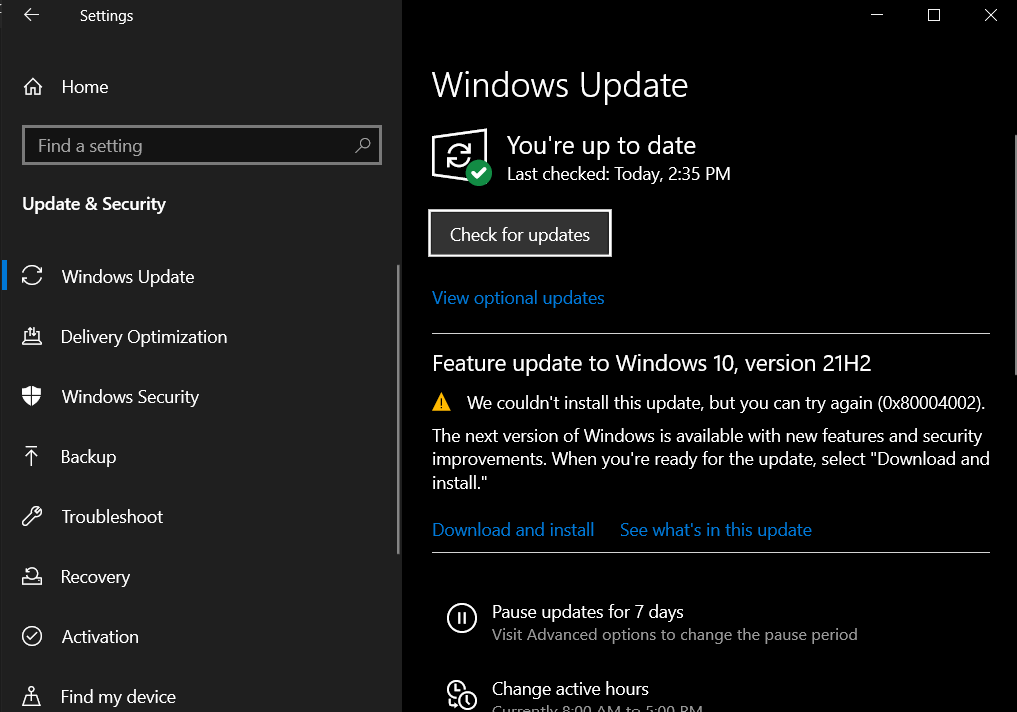
Task: Click the Backup upward arrow icon
Action: coord(31,456)
